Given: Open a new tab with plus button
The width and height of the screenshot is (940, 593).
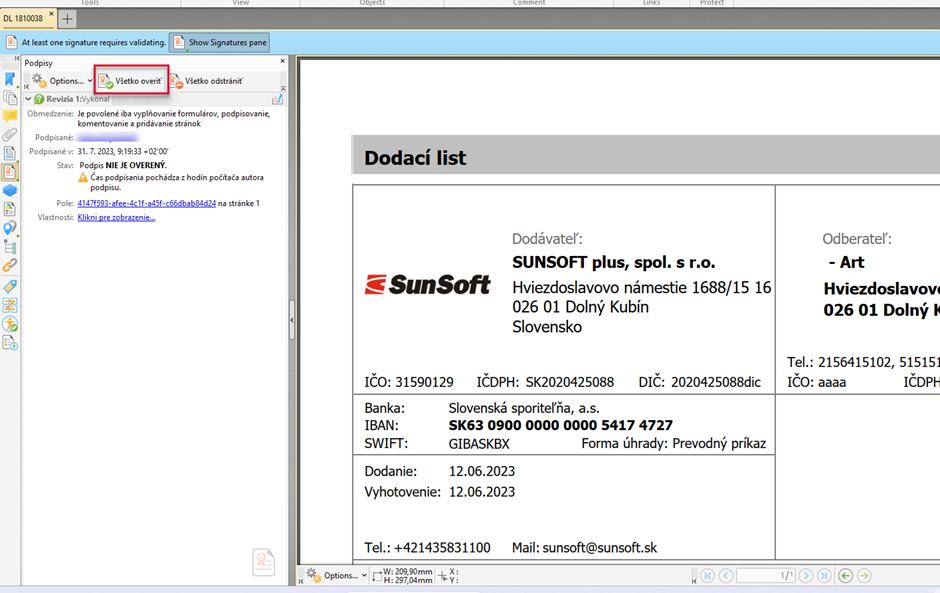Looking at the screenshot, I should (x=67, y=19).
